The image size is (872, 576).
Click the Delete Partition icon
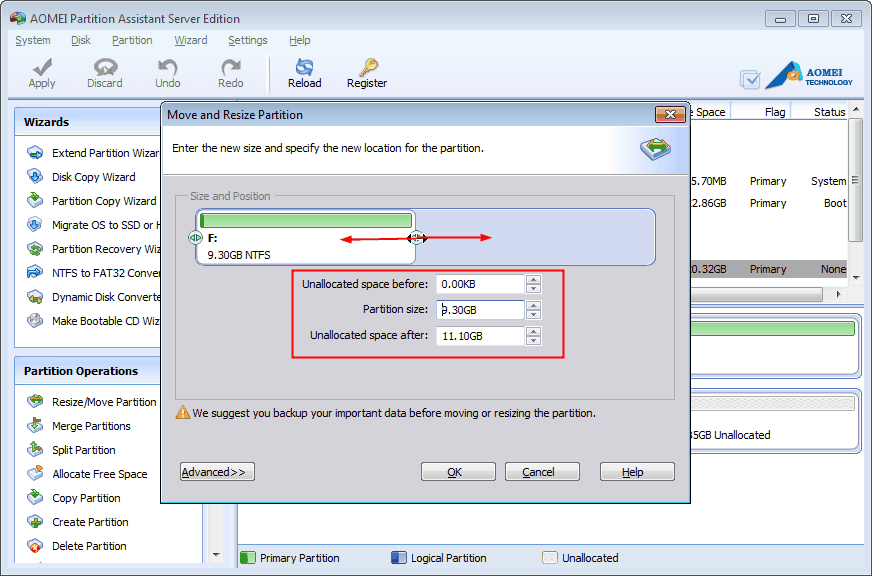click(35, 545)
